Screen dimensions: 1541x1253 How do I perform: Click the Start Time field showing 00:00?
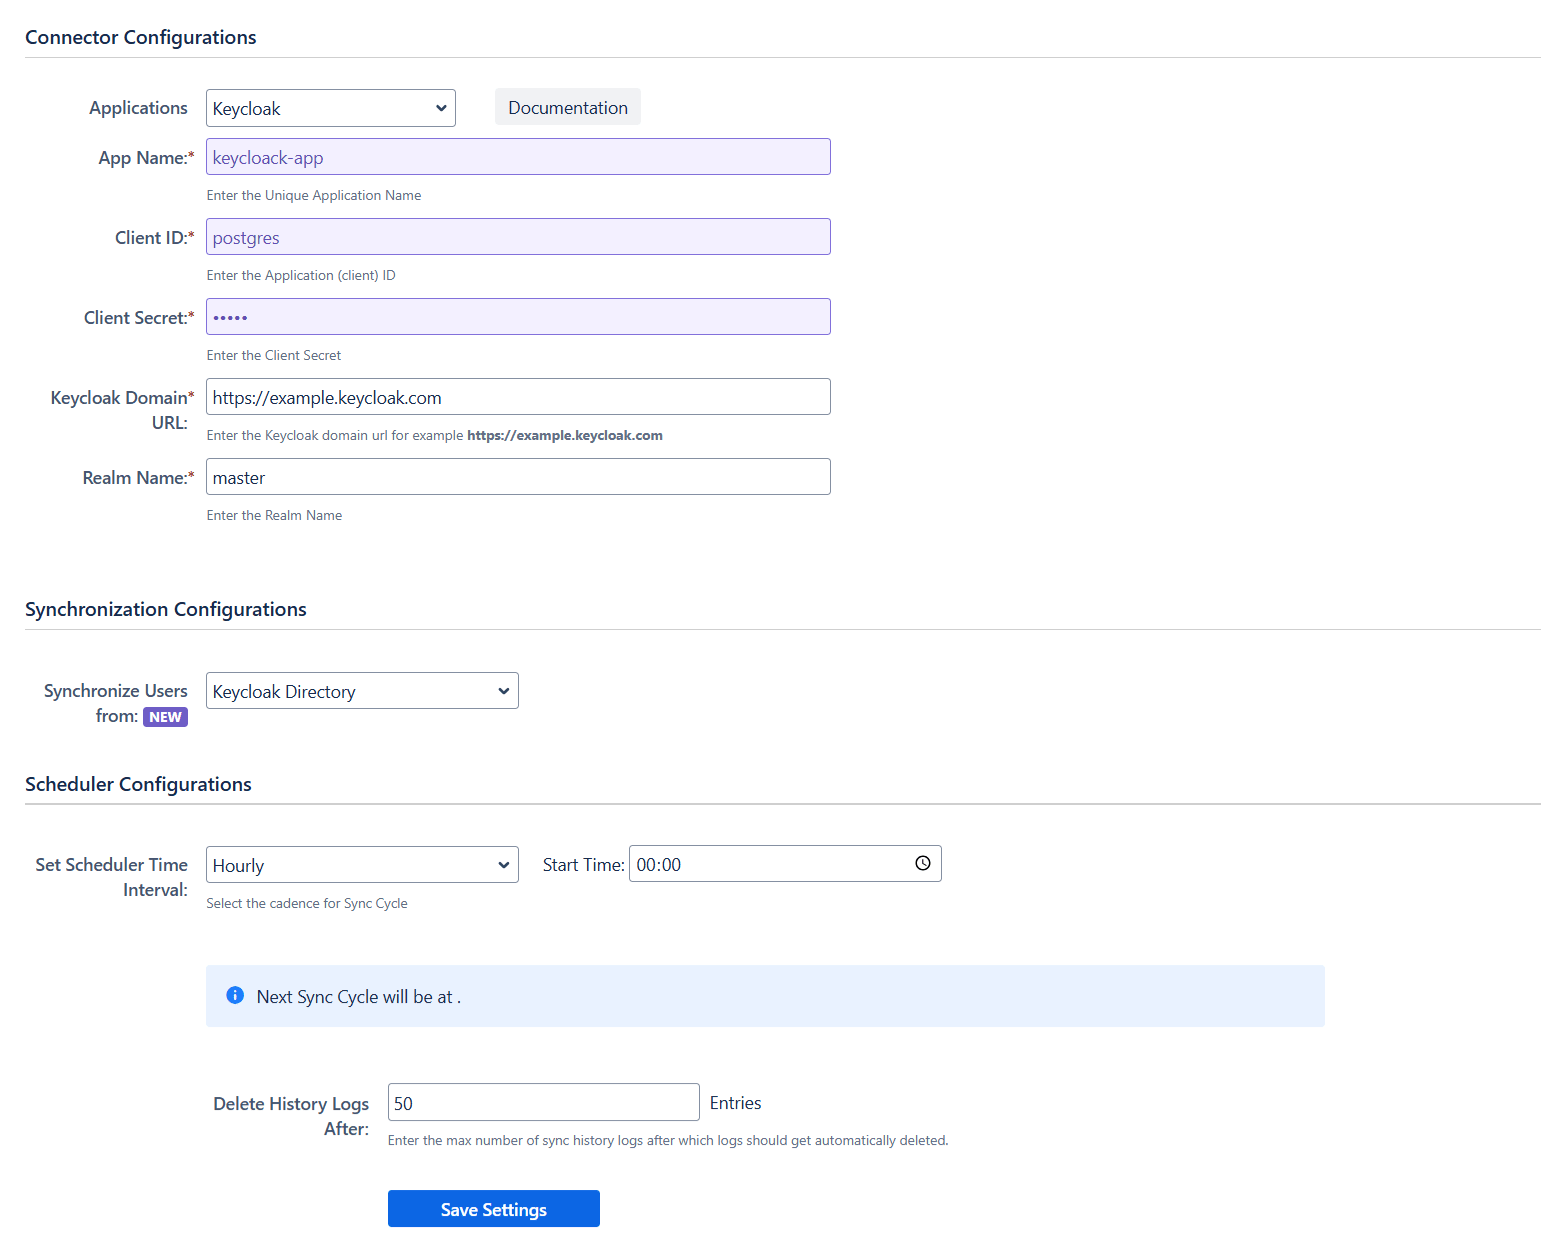pyautogui.click(x=785, y=864)
